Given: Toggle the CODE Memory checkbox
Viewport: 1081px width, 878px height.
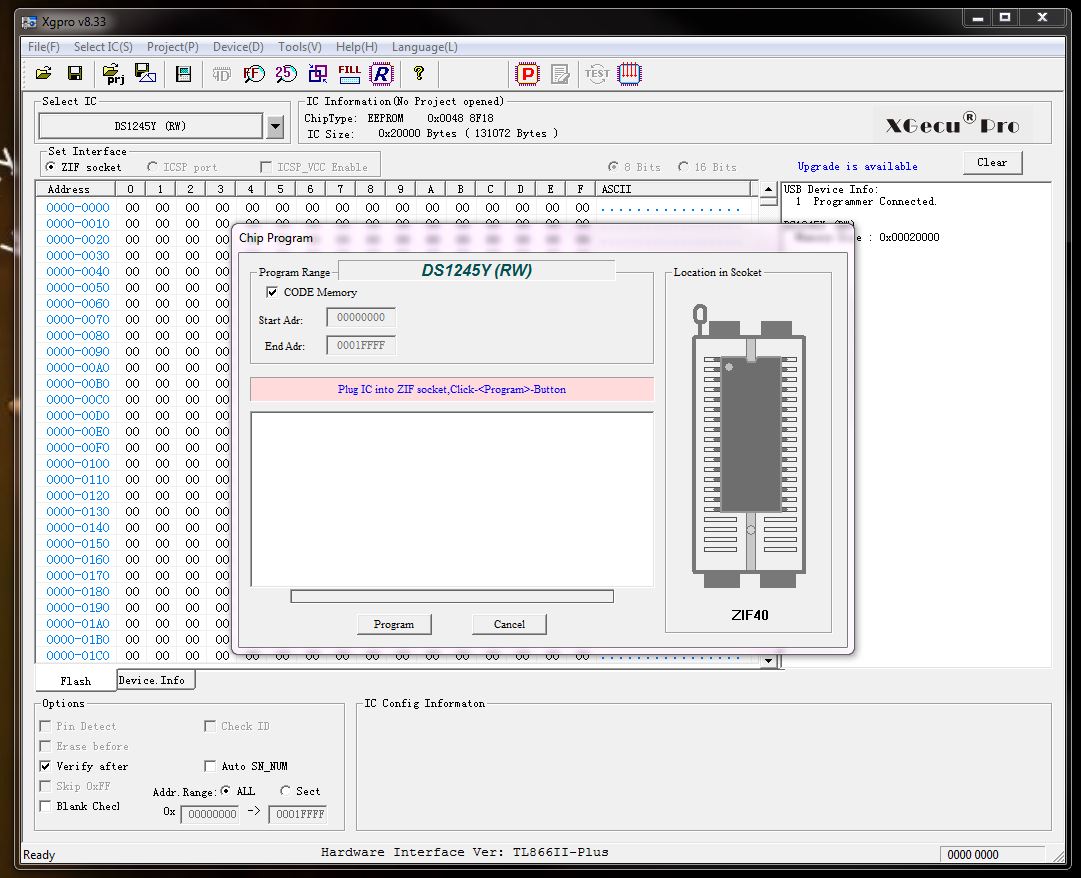Looking at the screenshot, I should pos(272,292).
